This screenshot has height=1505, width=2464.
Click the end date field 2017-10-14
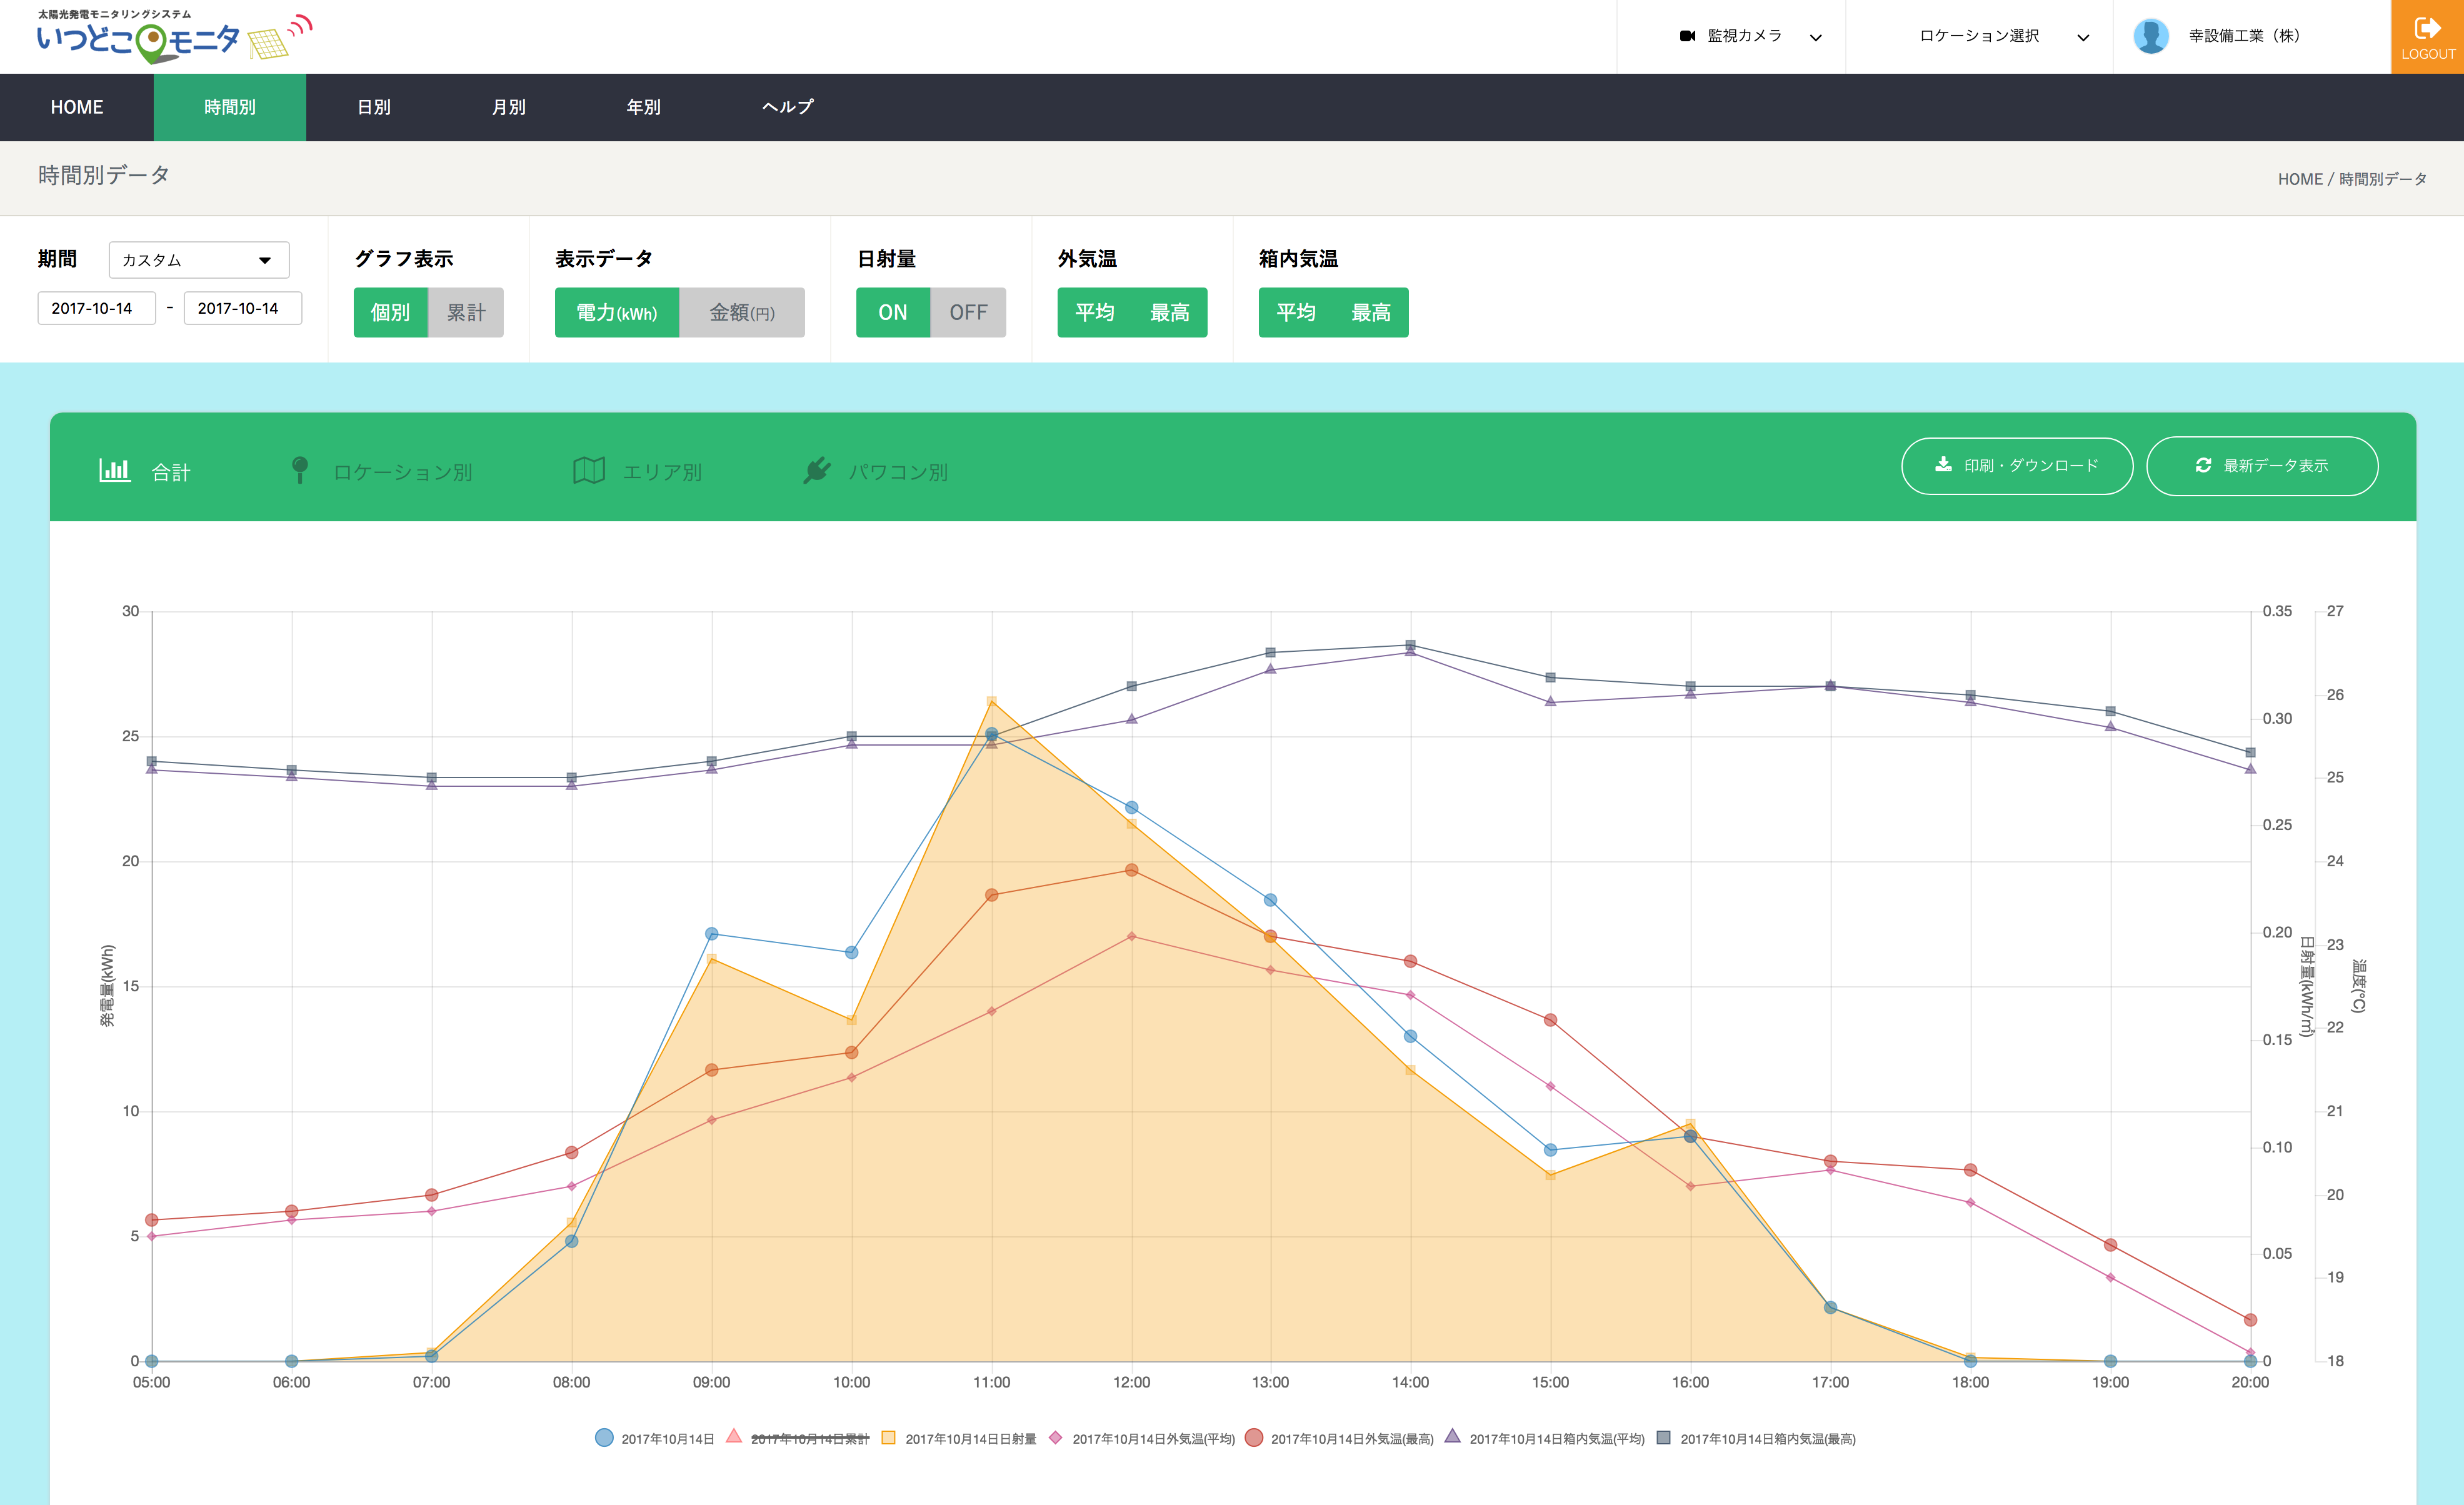242,308
